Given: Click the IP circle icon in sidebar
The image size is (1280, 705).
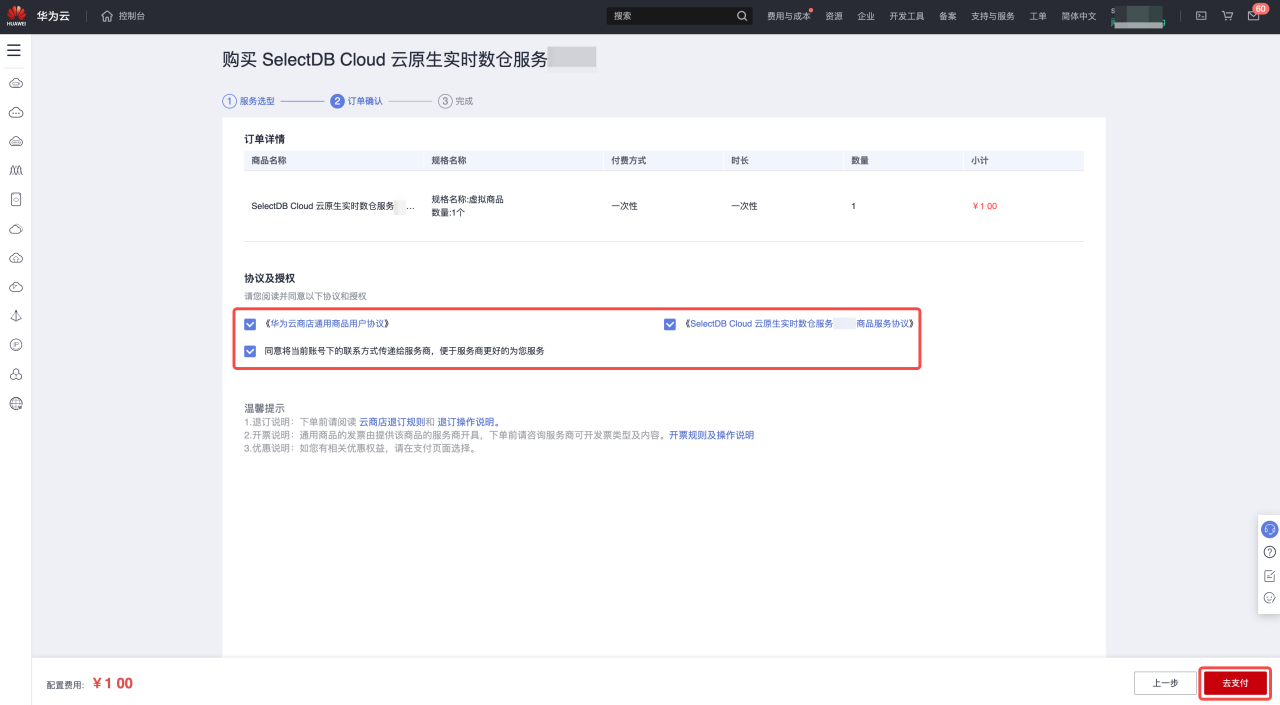Looking at the screenshot, I should tap(16, 345).
